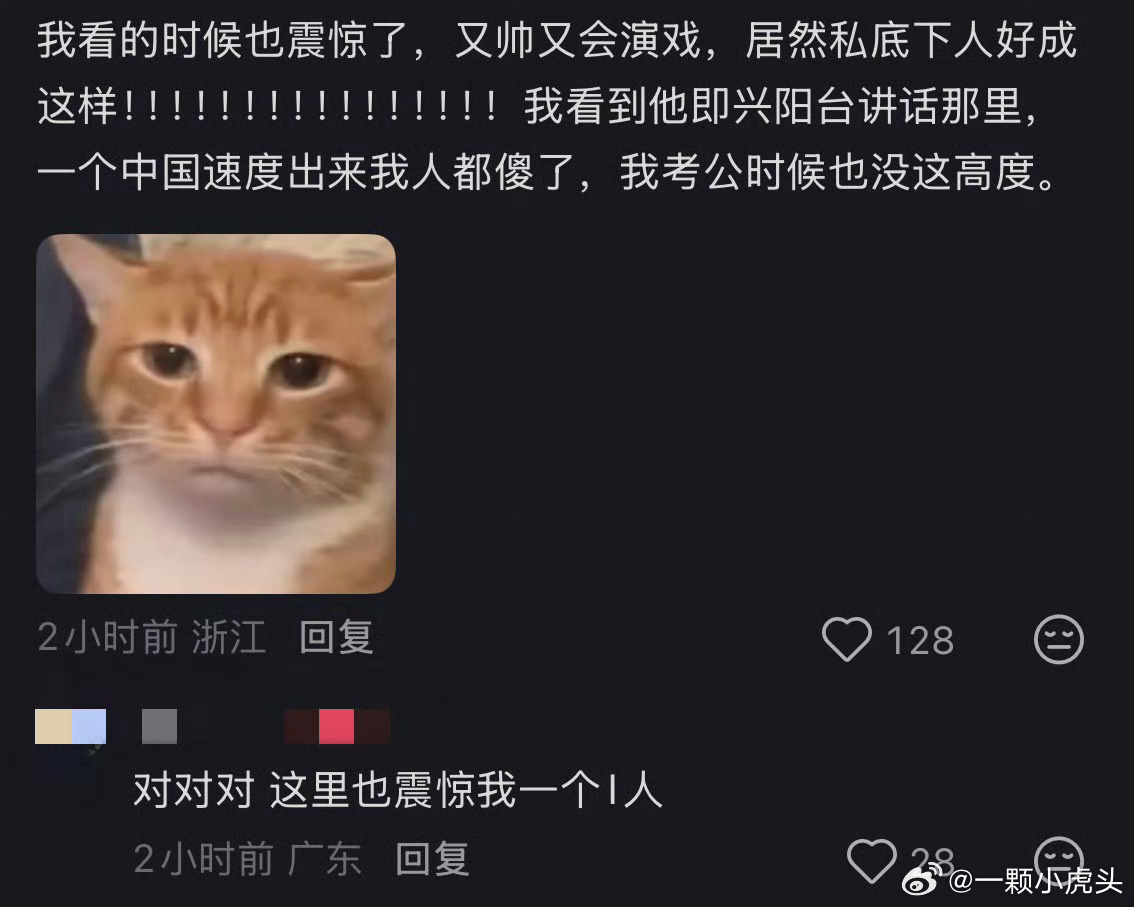Click the 2小时前 浙江 timestamp
The height and width of the screenshot is (907, 1134).
152,637
